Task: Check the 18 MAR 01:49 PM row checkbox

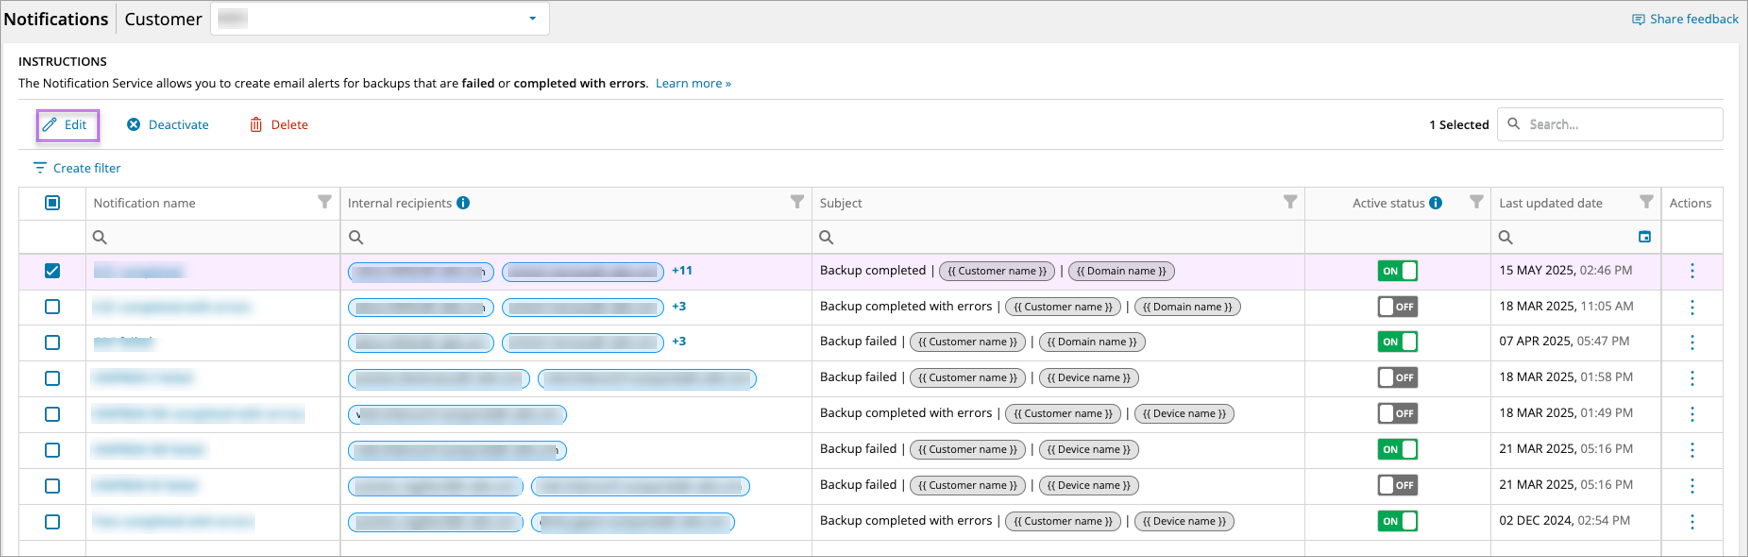Action: 53,414
